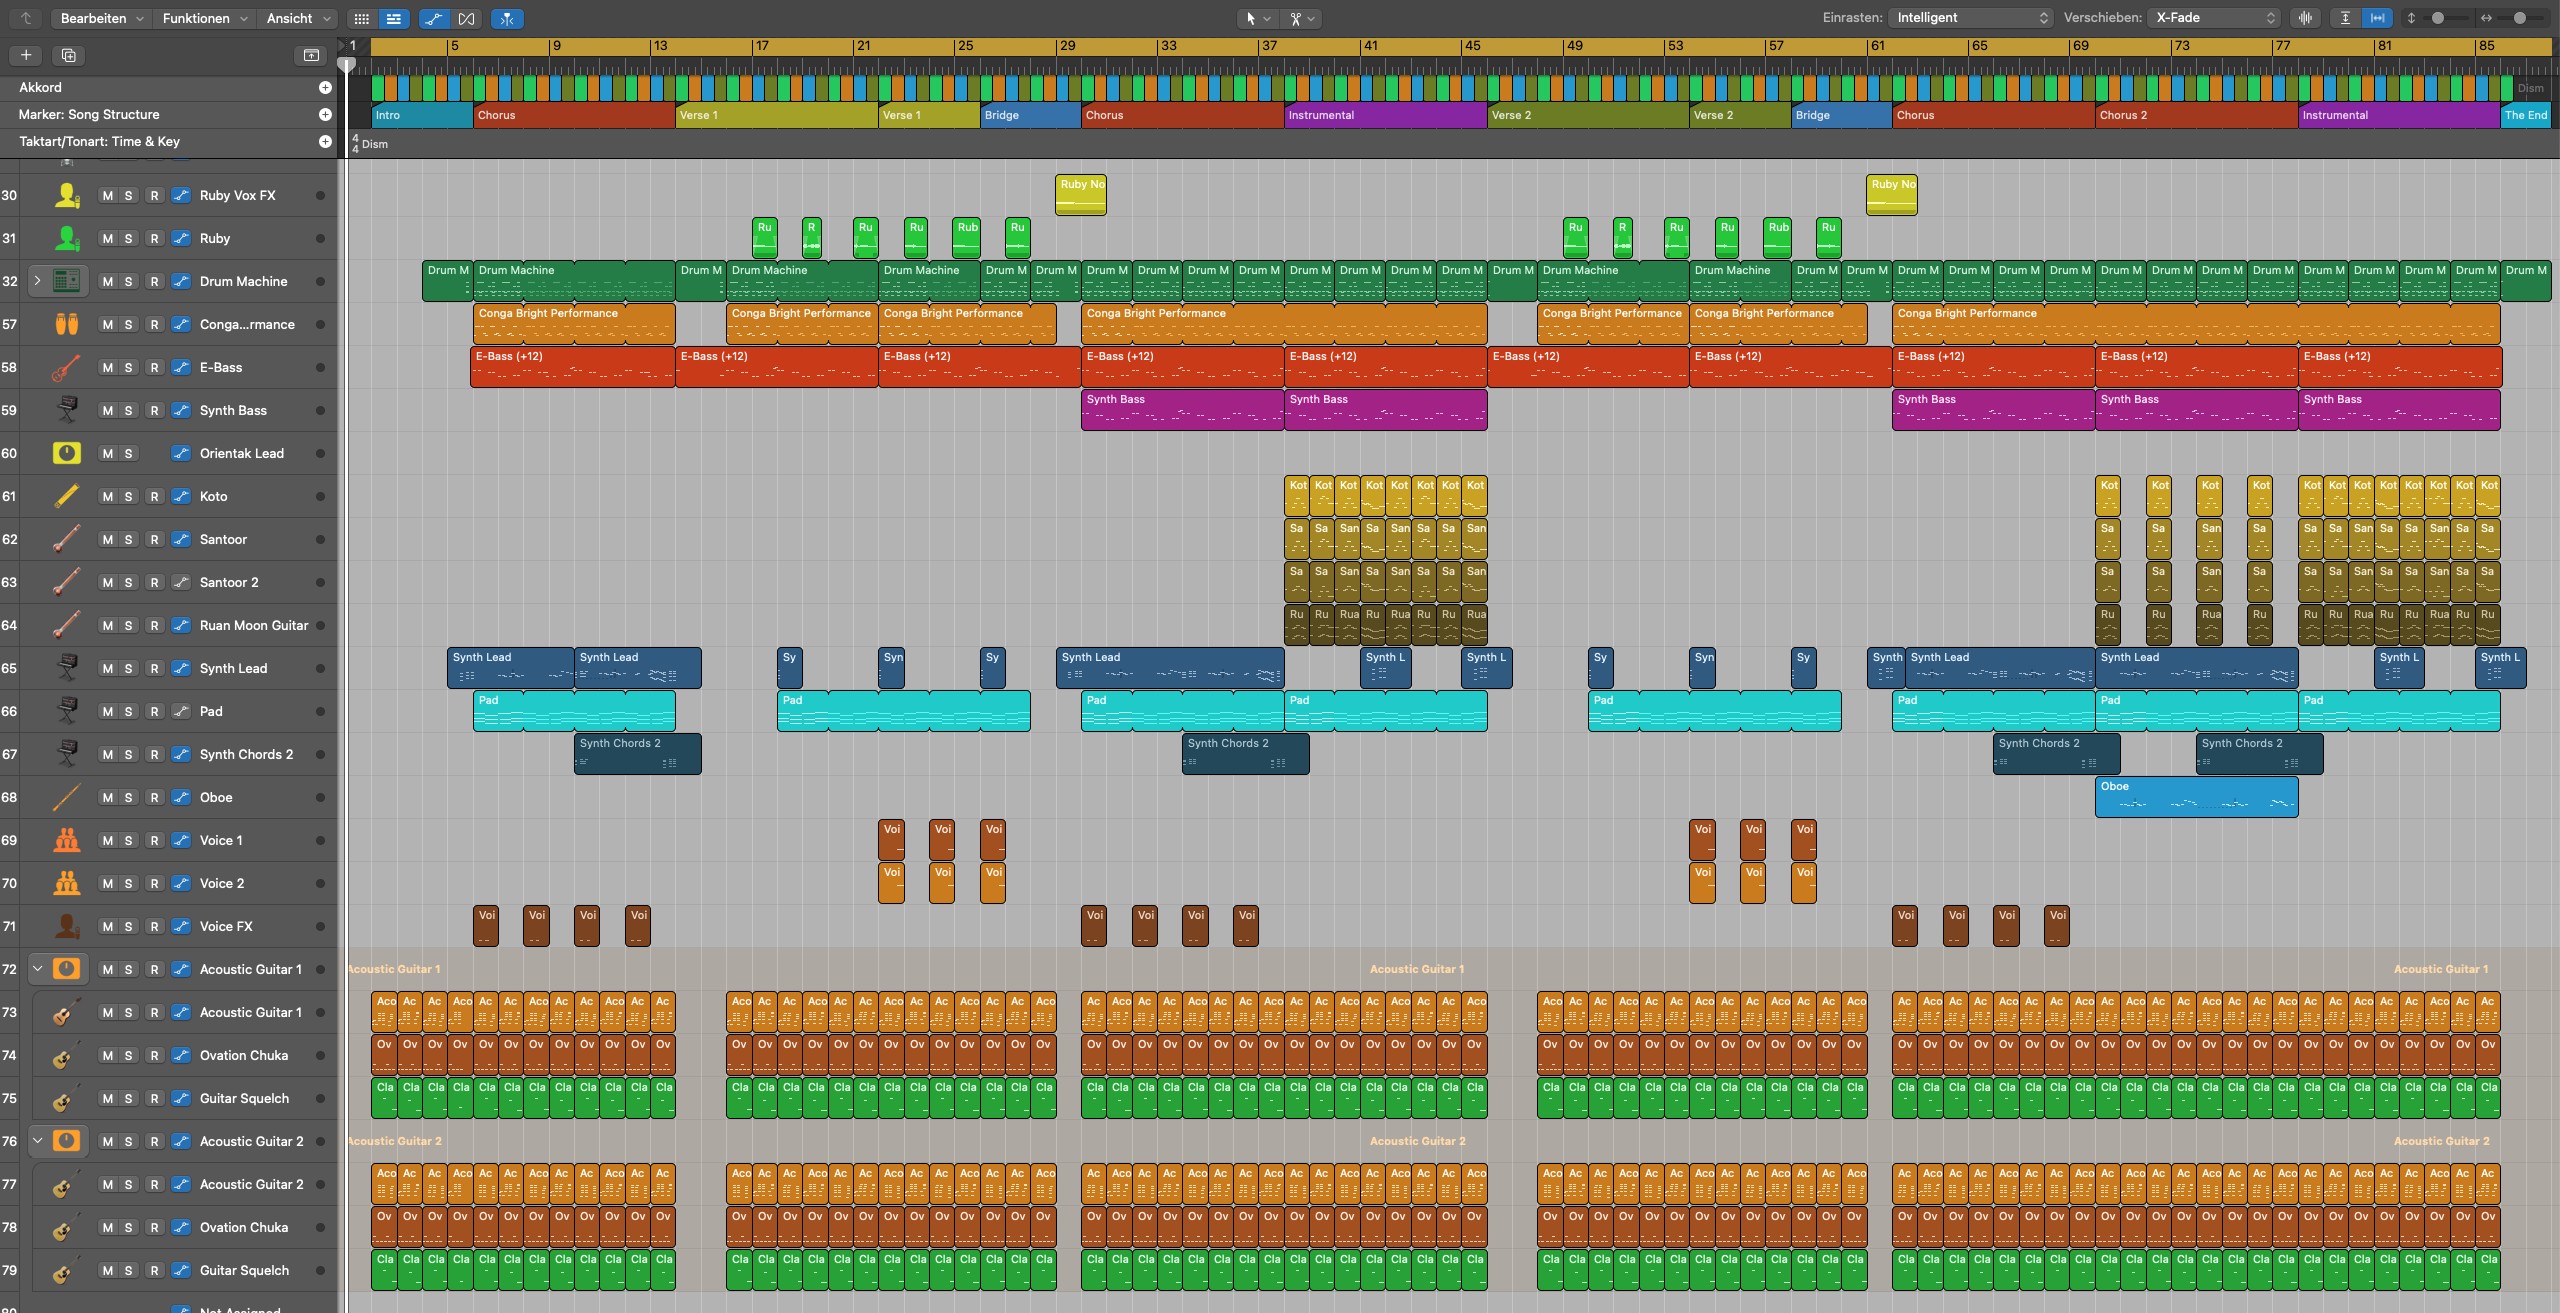Select the Akkord global track row
Viewport: 2560px width, 1313px height.
(169, 88)
